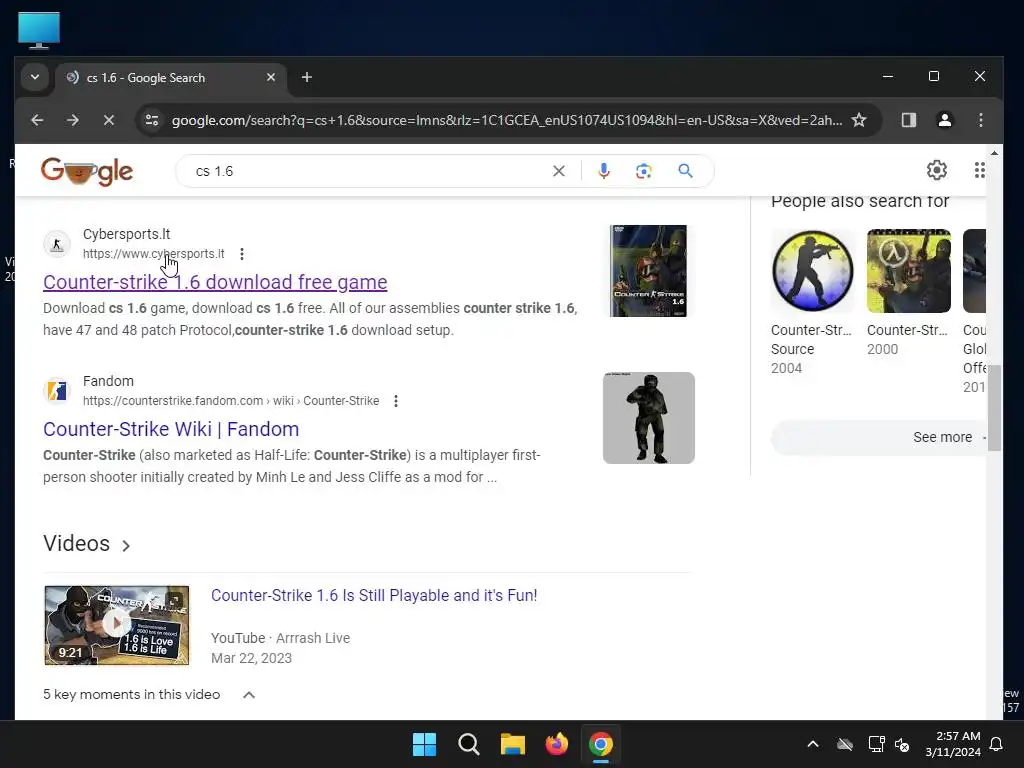Open Chrome three-dot menu

pos(980,120)
